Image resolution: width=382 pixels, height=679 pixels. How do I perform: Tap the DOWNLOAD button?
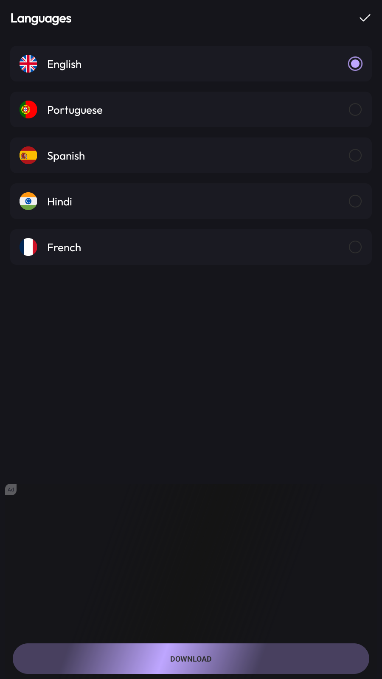point(191,659)
